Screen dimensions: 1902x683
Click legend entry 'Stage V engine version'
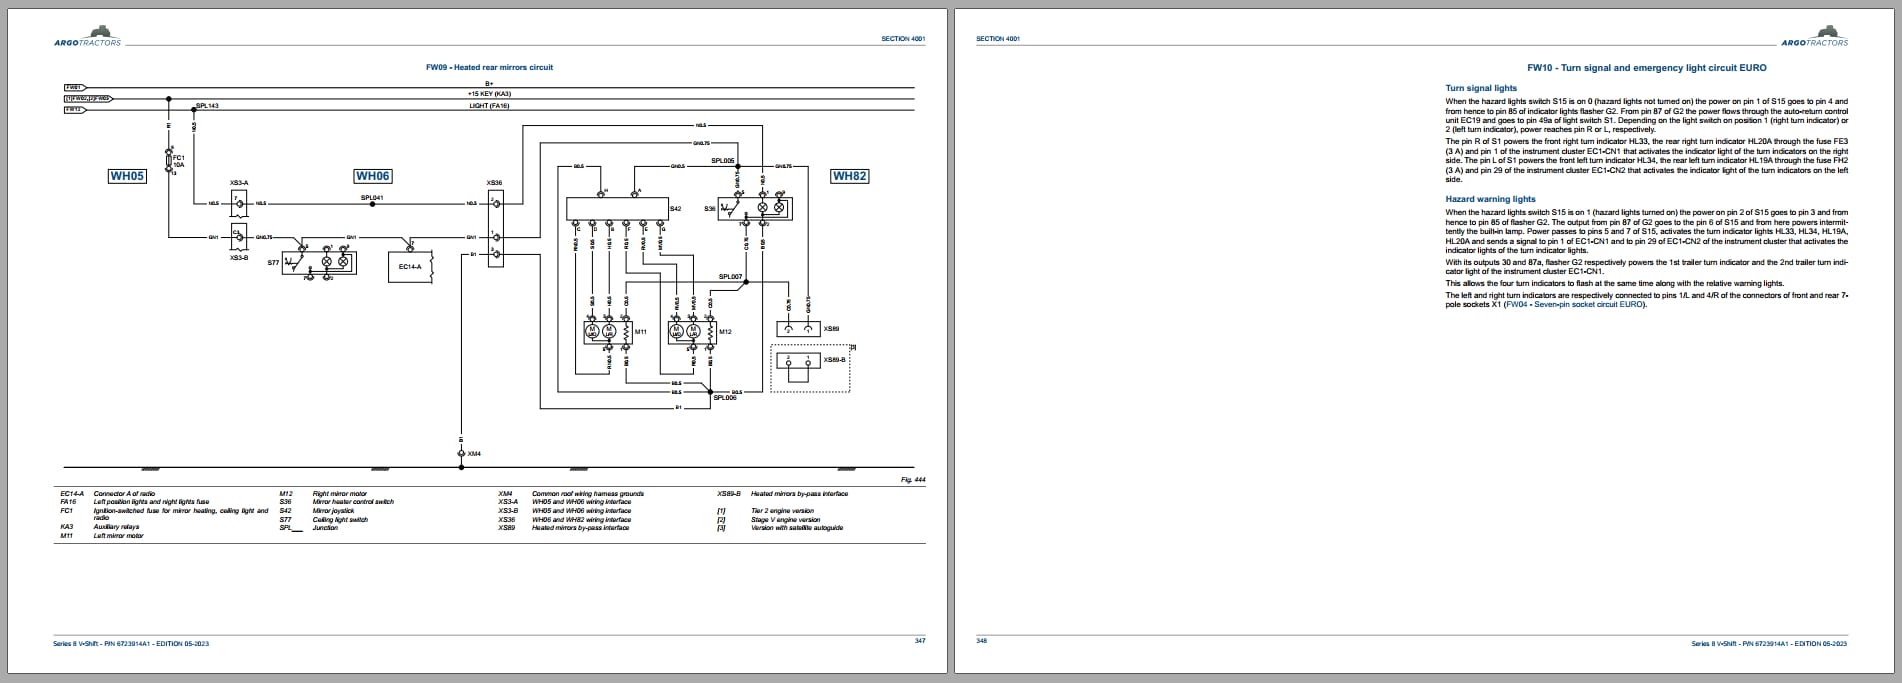(785, 519)
